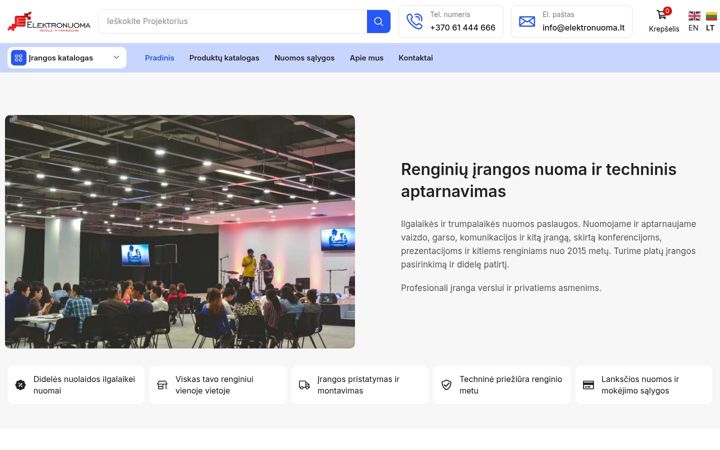The image size is (720, 450).
Task: Select LT language label
Action: point(710,28)
